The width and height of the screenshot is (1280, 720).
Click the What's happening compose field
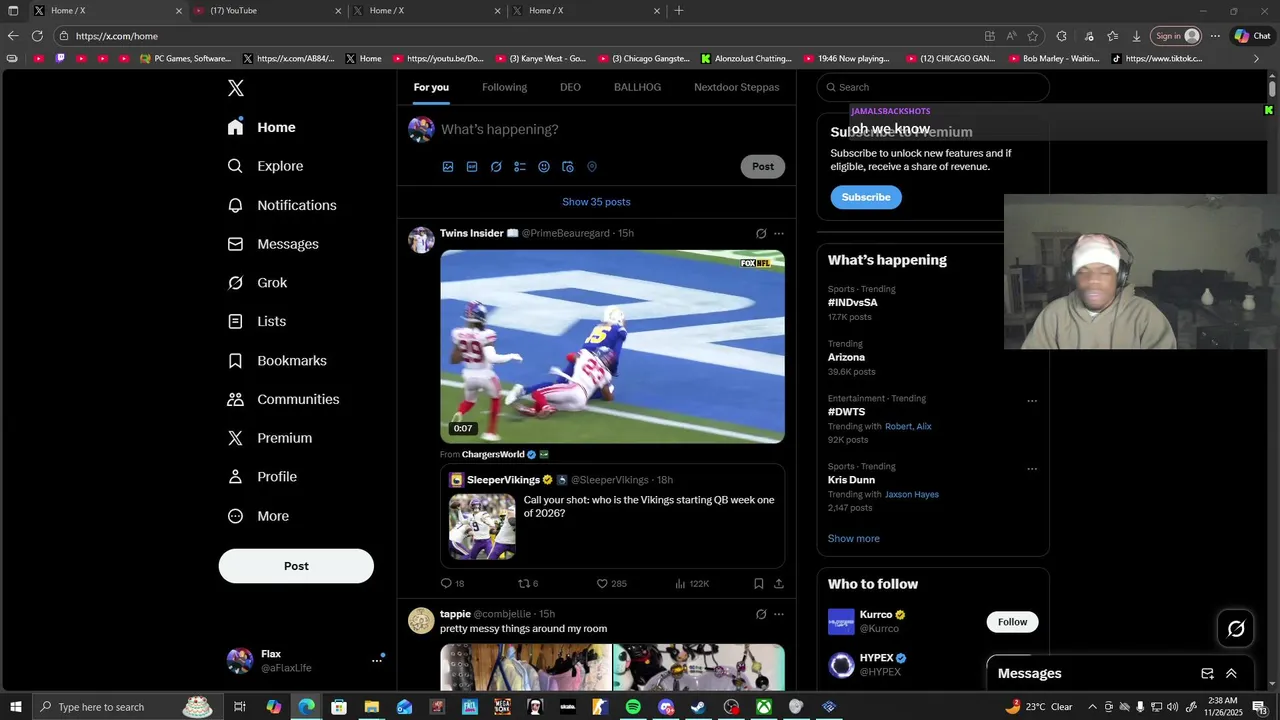610,129
